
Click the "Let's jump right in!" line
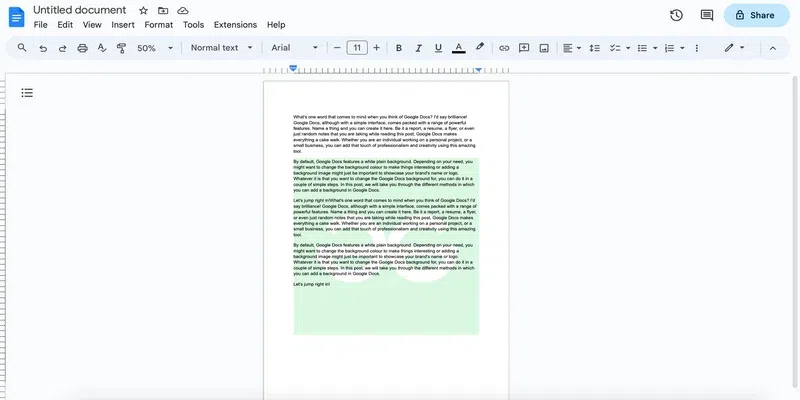point(312,284)
